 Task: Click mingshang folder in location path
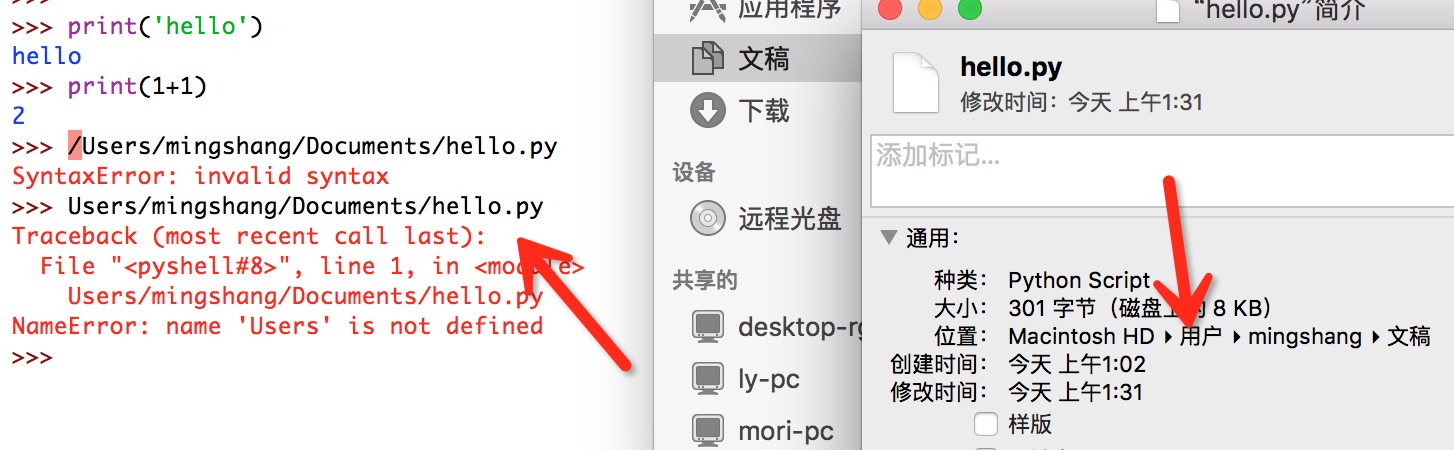[x=1305, y=336]
